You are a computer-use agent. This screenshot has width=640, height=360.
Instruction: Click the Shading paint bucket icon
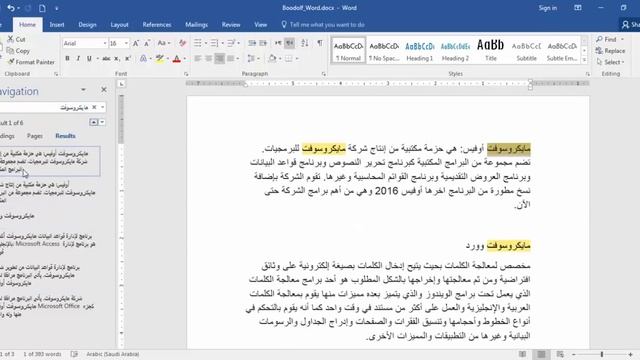(272, 59)
